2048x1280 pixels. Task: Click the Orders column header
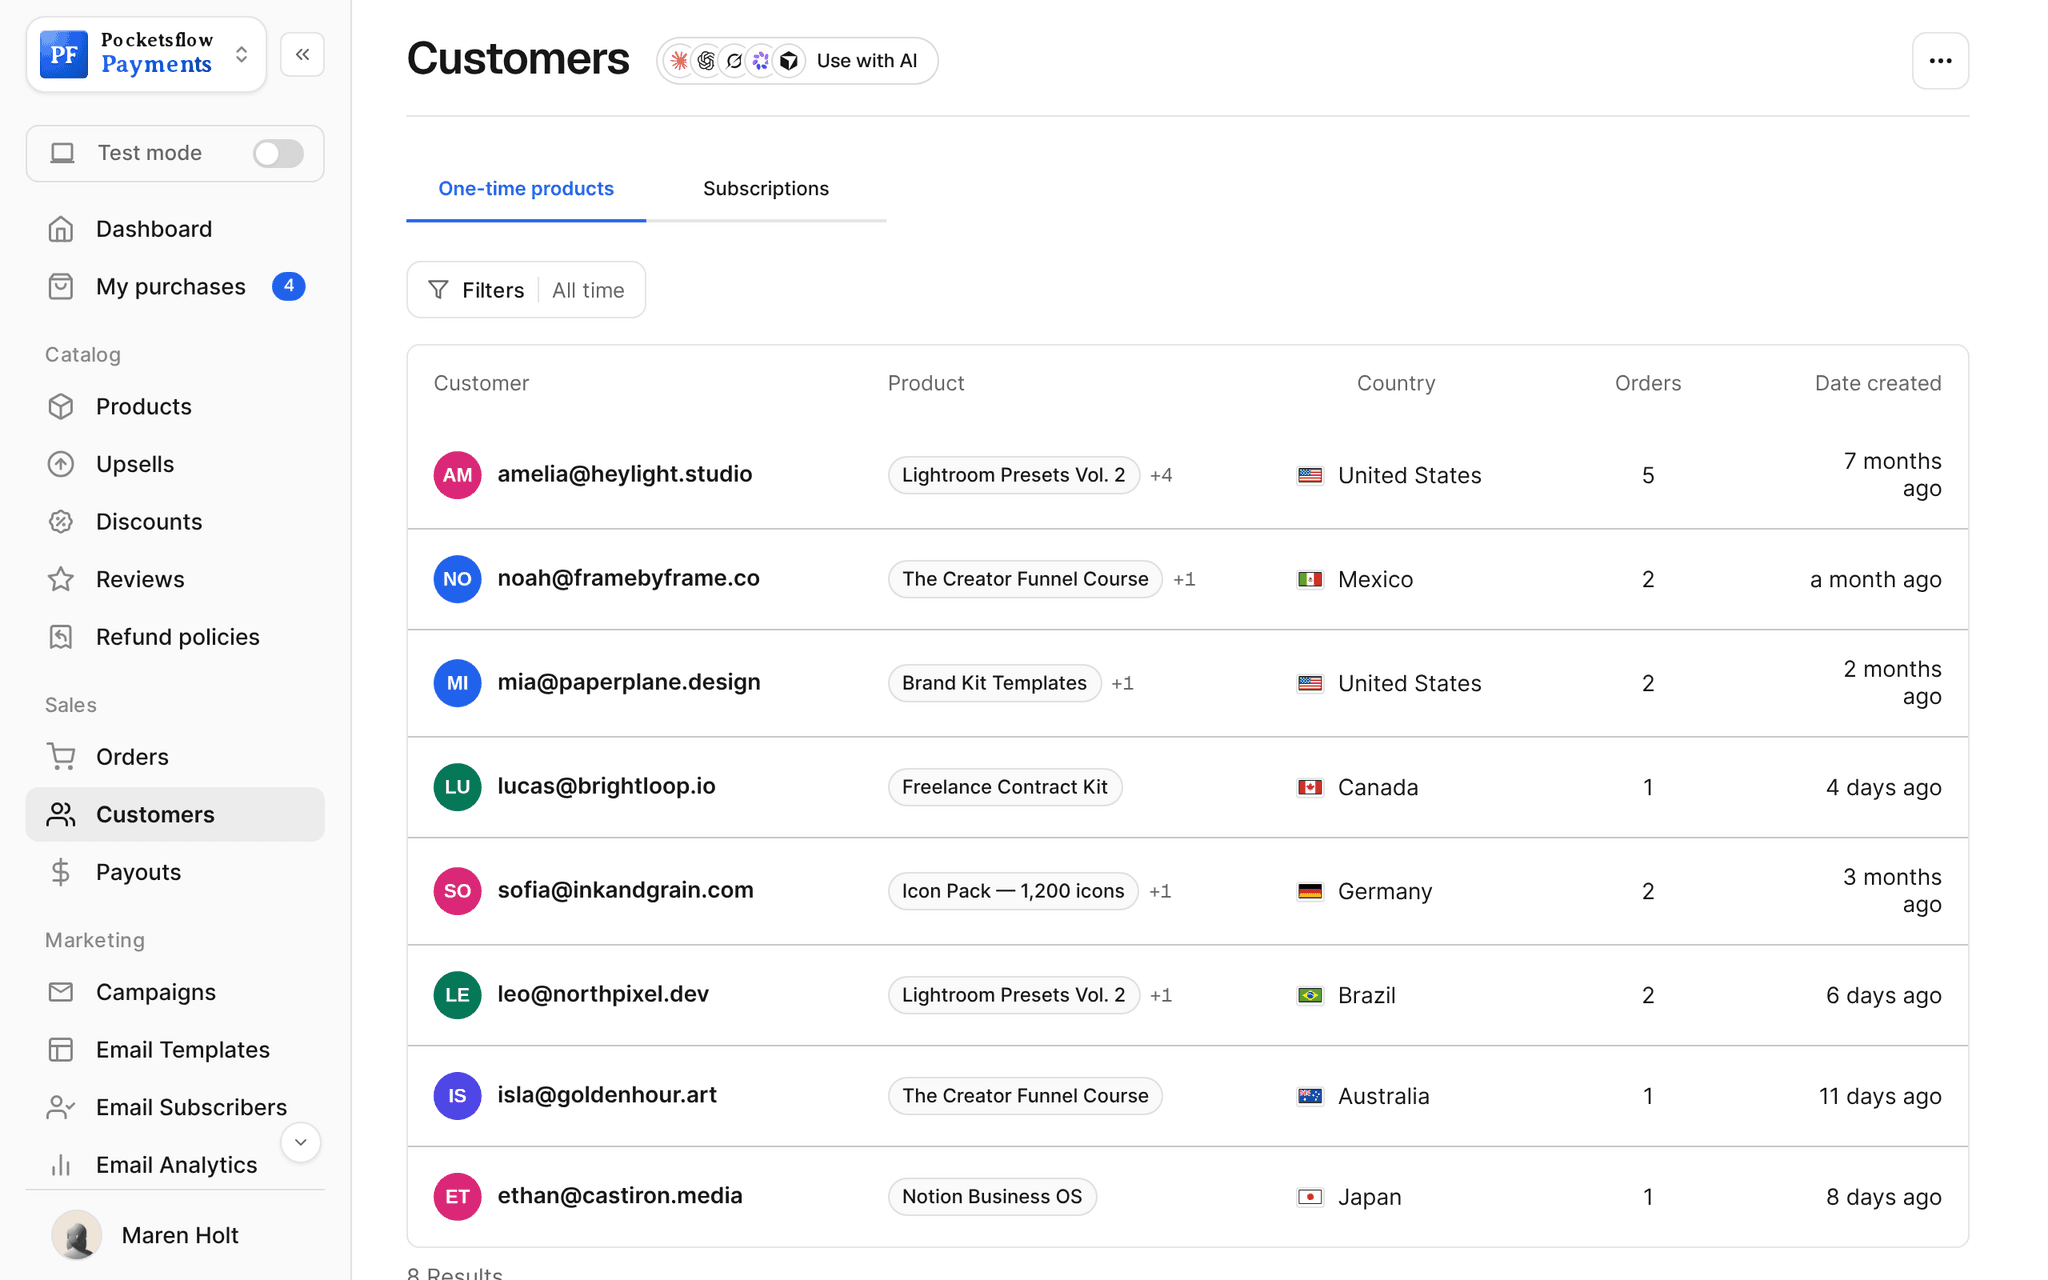(1648, 383)
